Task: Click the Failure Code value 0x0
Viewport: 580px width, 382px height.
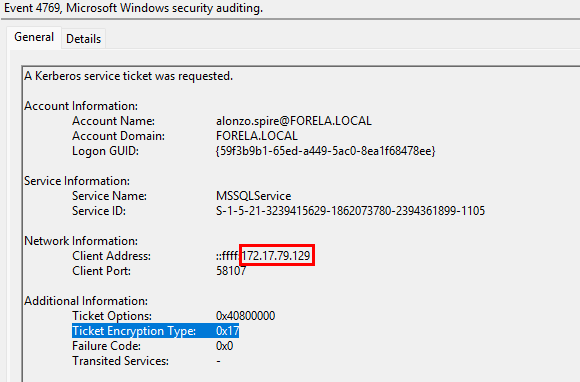Action: 225,346
